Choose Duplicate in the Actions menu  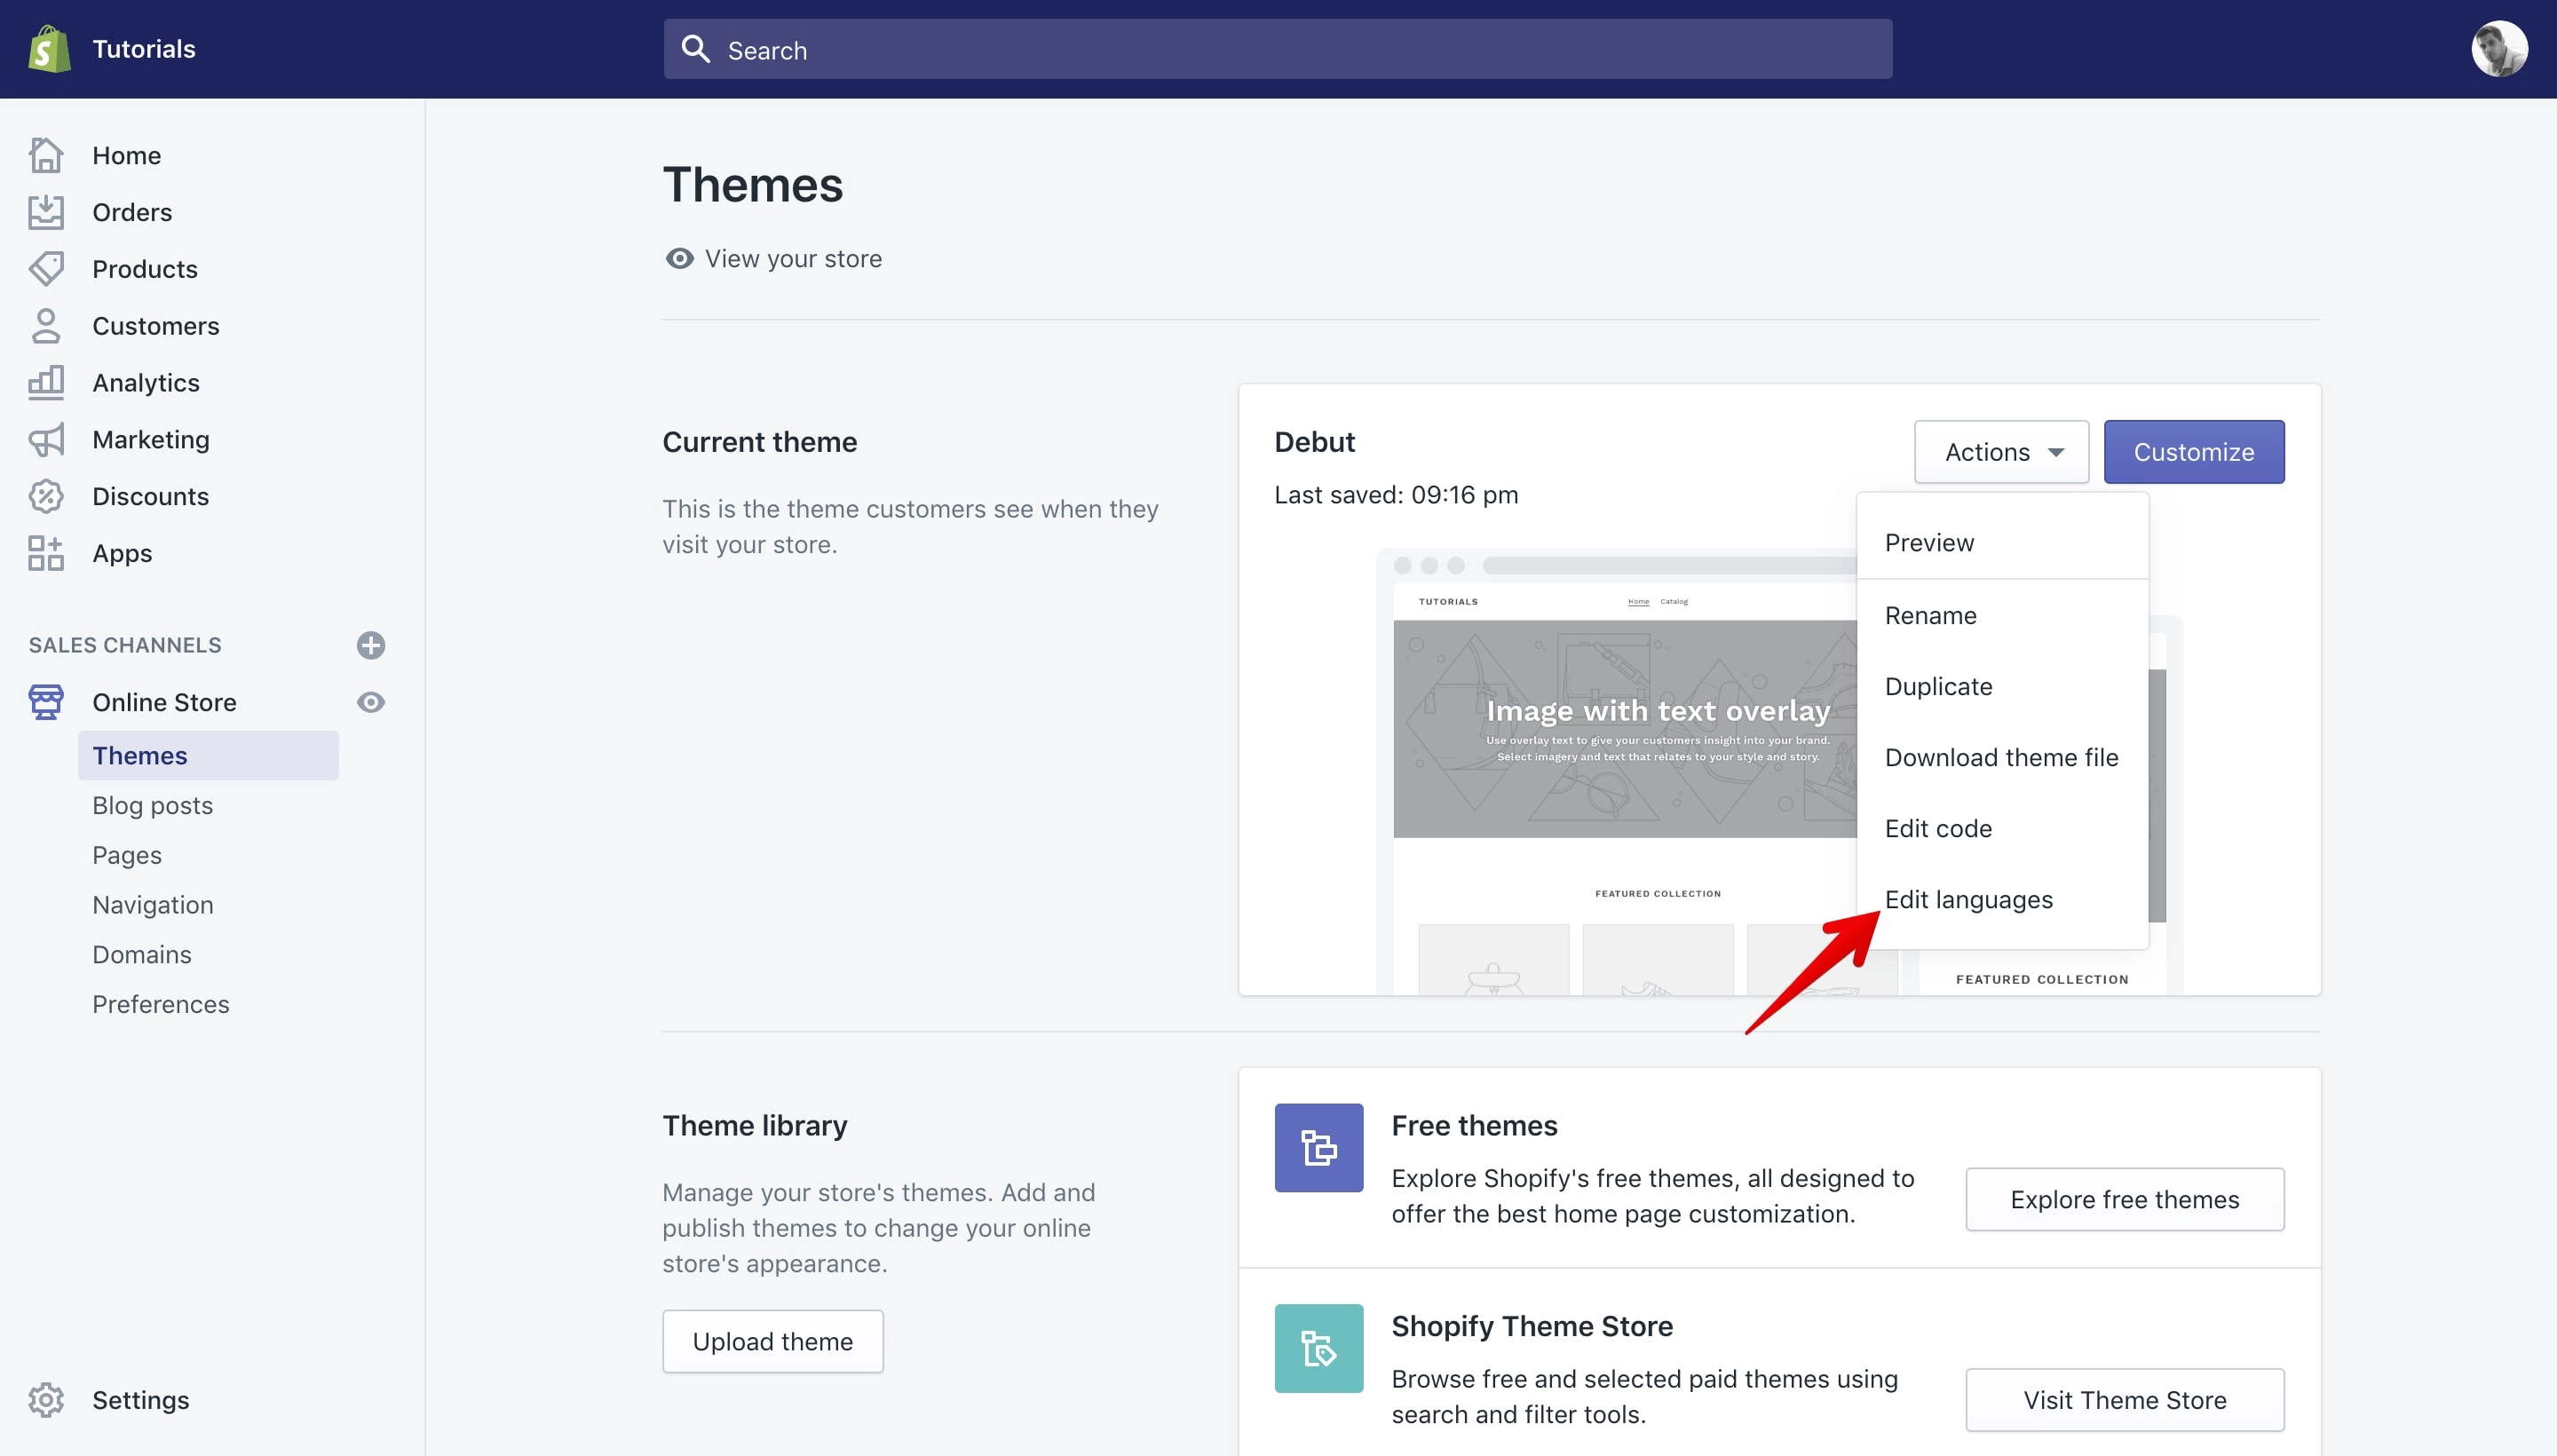[x=2003, y=686]
